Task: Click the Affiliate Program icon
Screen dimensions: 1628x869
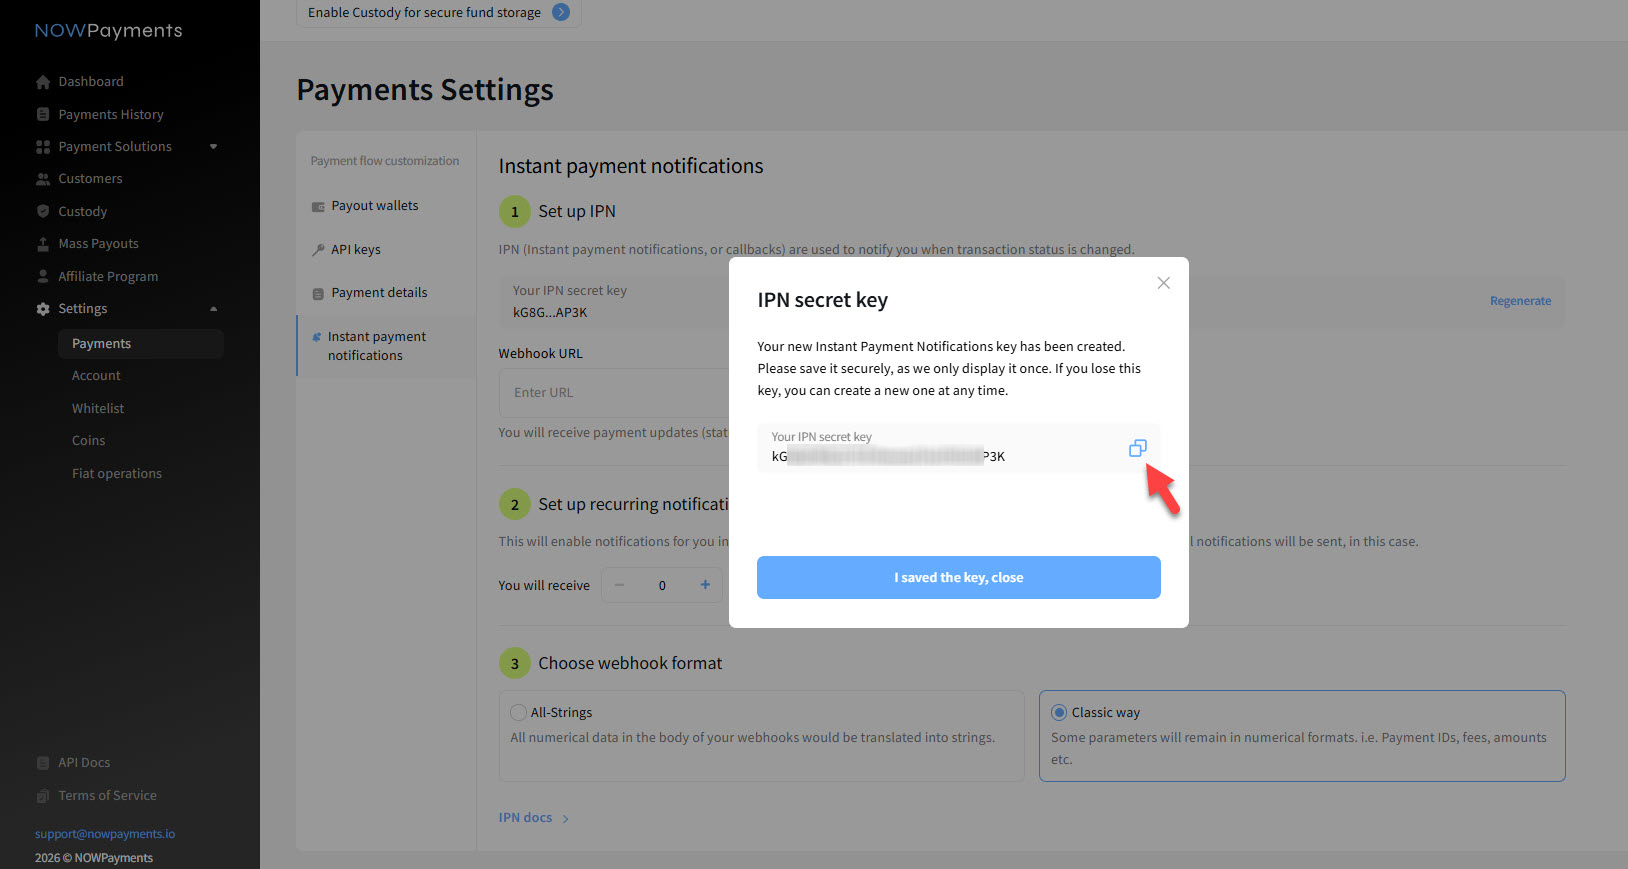Action: (43, 277)
